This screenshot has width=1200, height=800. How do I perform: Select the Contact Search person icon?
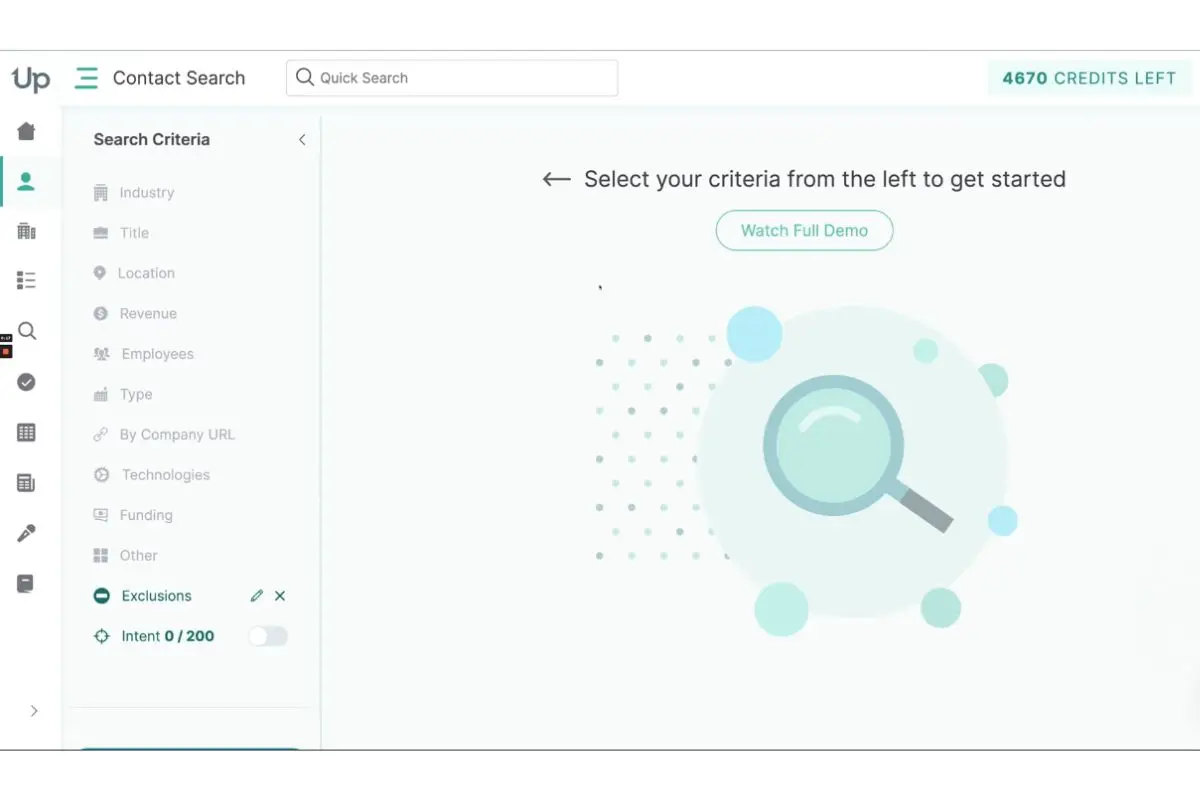[26, 181]
